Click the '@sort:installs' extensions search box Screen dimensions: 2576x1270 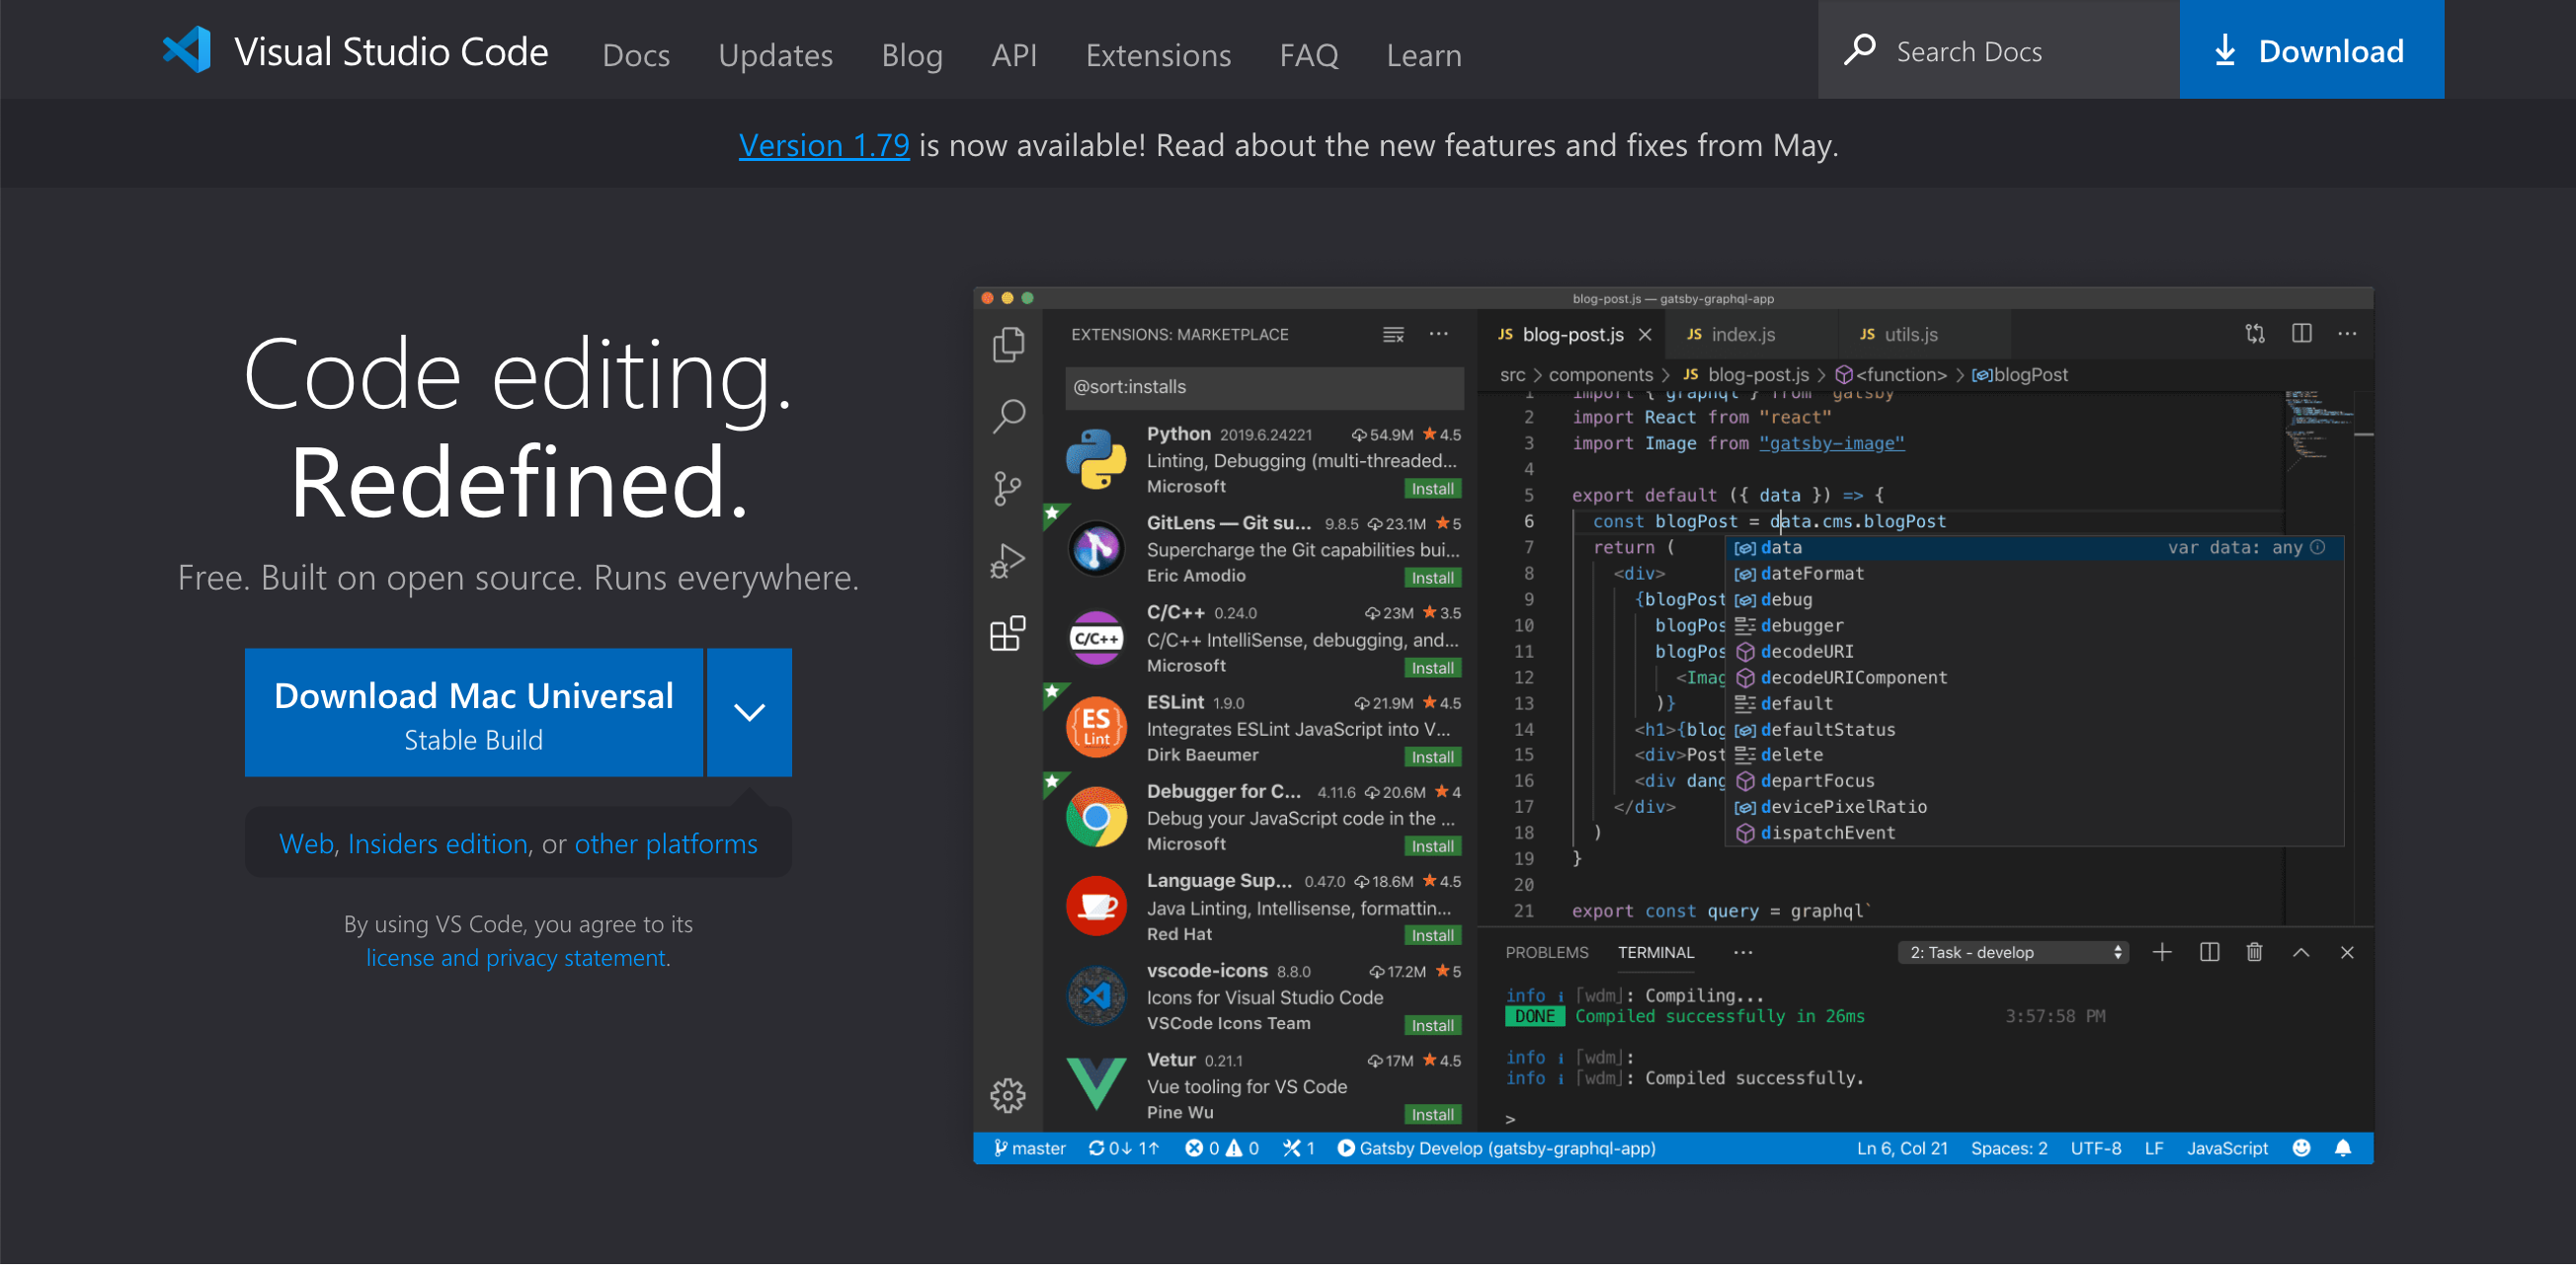(1264, 388)
